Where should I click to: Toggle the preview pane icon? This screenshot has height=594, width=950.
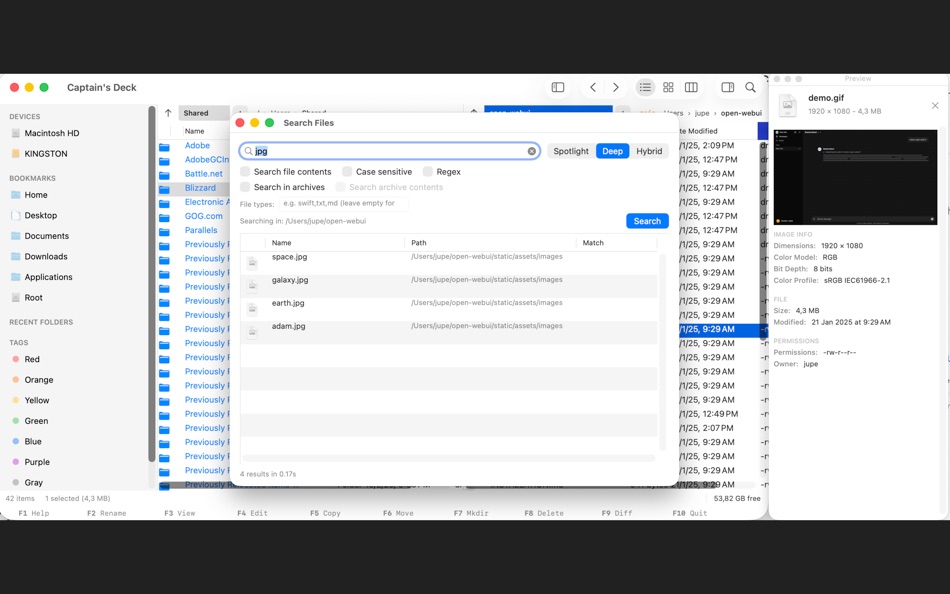pyautogui.click(x=728, y=87)
